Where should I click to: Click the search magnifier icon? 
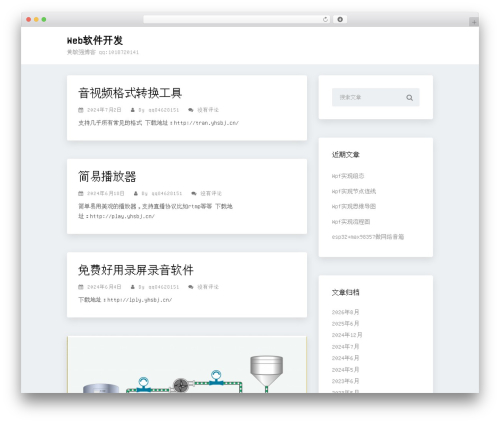coord(409,98)
